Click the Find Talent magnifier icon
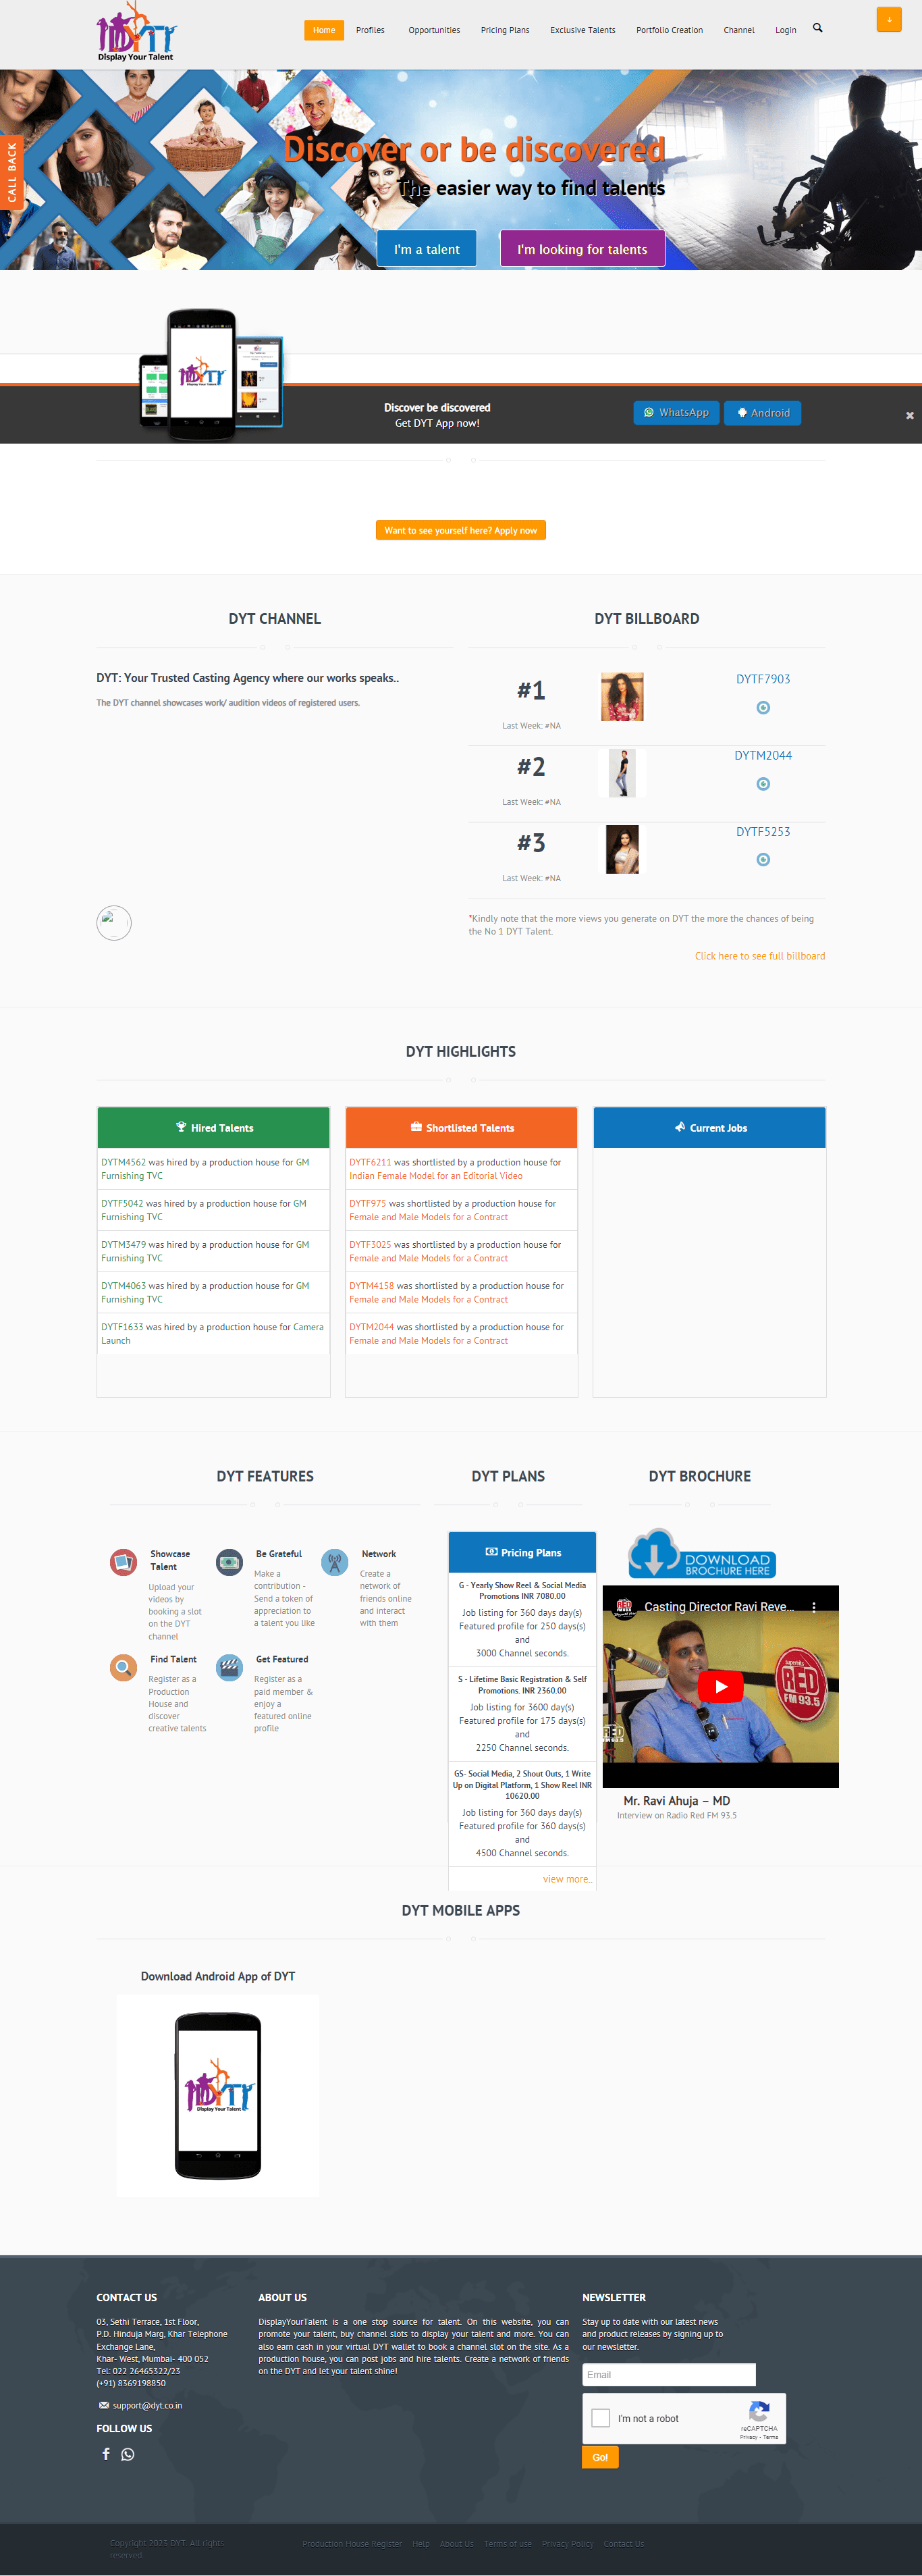The width and height of the screenshot is (922, 2576). coord(123,1667)
